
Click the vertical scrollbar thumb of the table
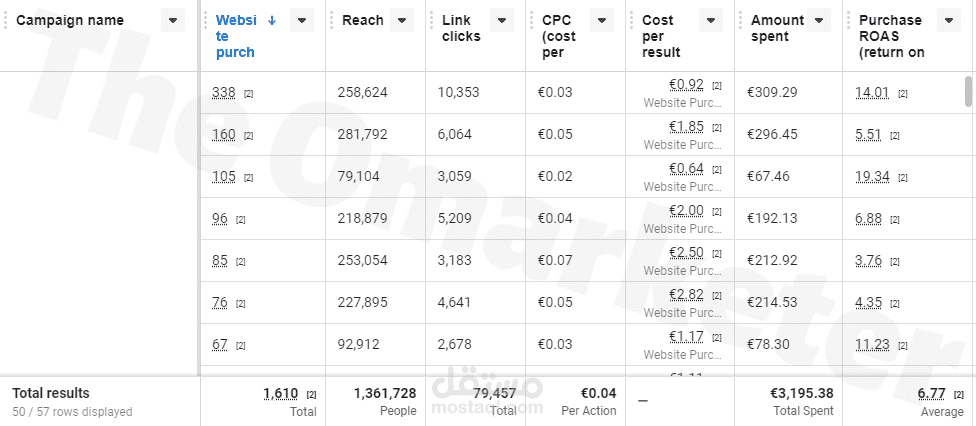click(x=968, y=91)
